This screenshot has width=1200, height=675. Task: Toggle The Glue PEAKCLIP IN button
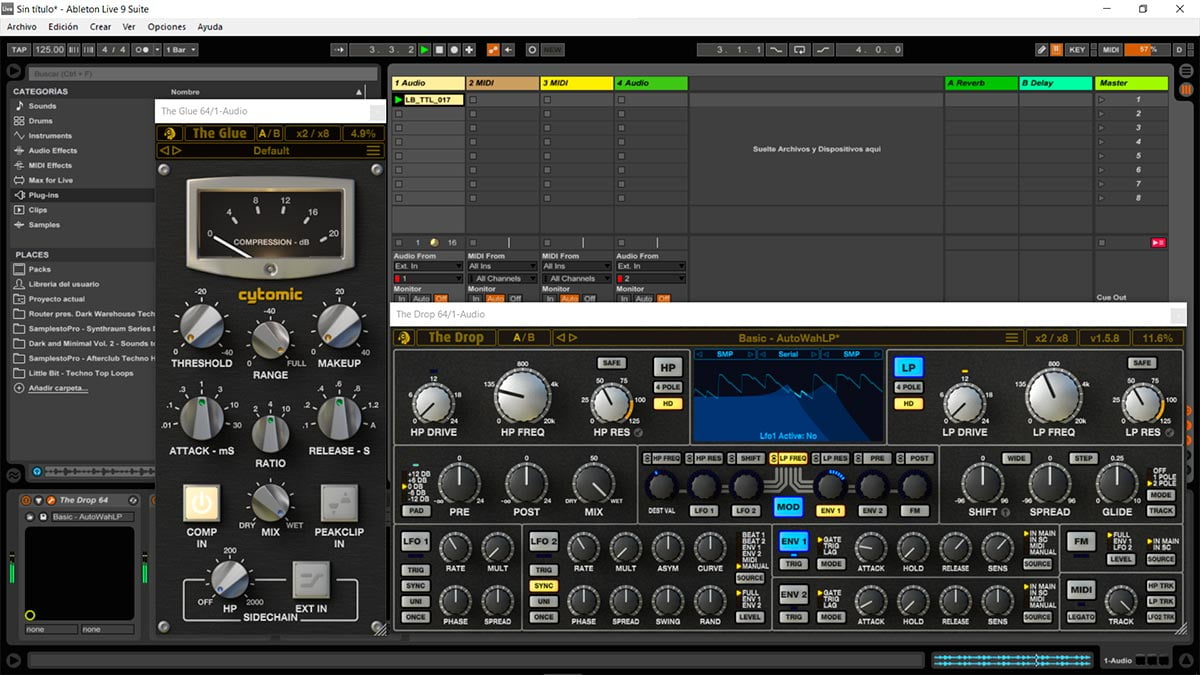pyautogui.click(x=339, y=503)
